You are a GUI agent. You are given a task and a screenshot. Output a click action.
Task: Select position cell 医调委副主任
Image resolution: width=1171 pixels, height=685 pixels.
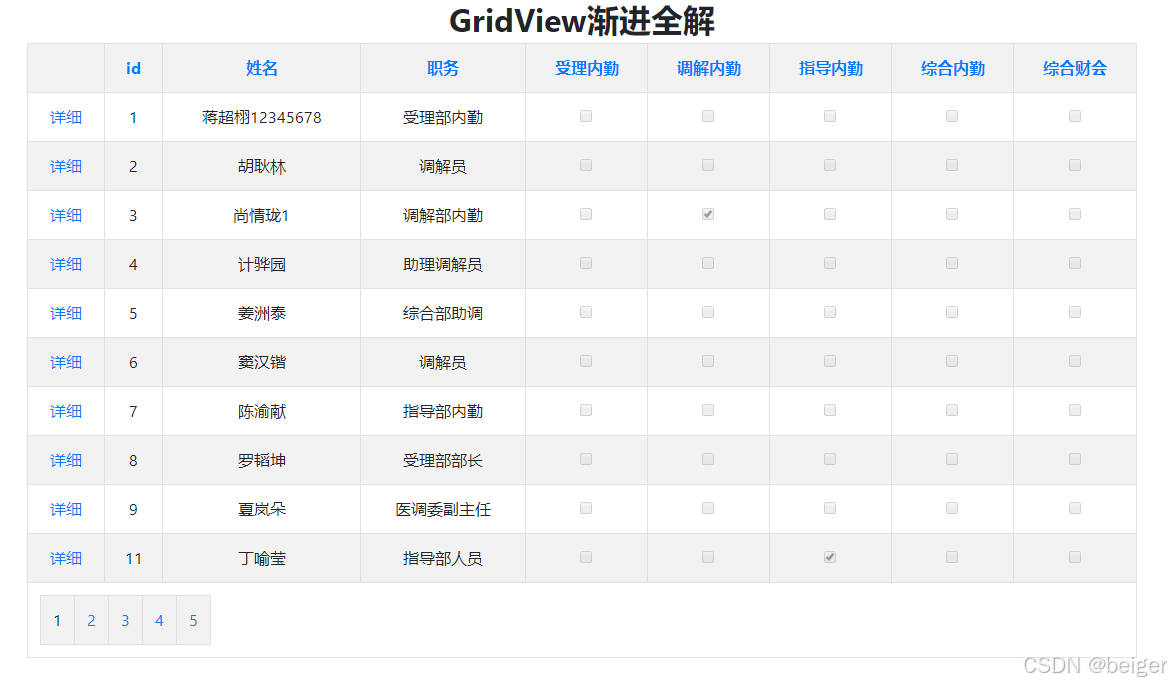(x=443, y=509)
